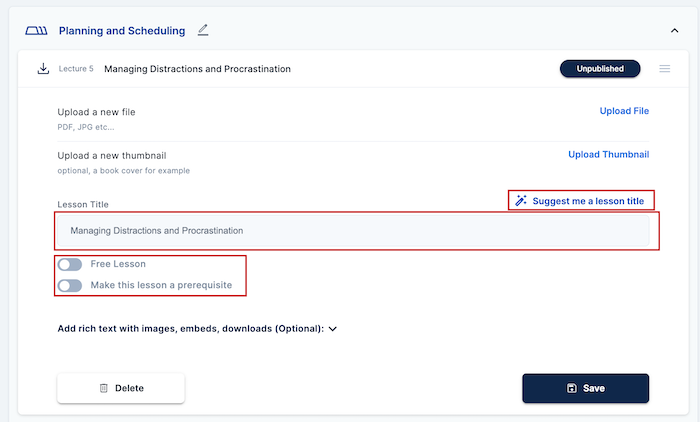Click the reorder handle for Lecture 5
Screen dimensions: 700x422
(x=665, y=69)
